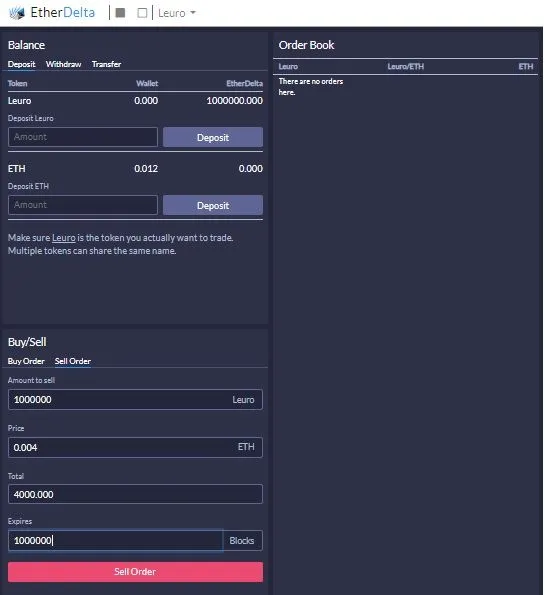
Task: Select the dark theme filled square
Action: click(120, 13)
